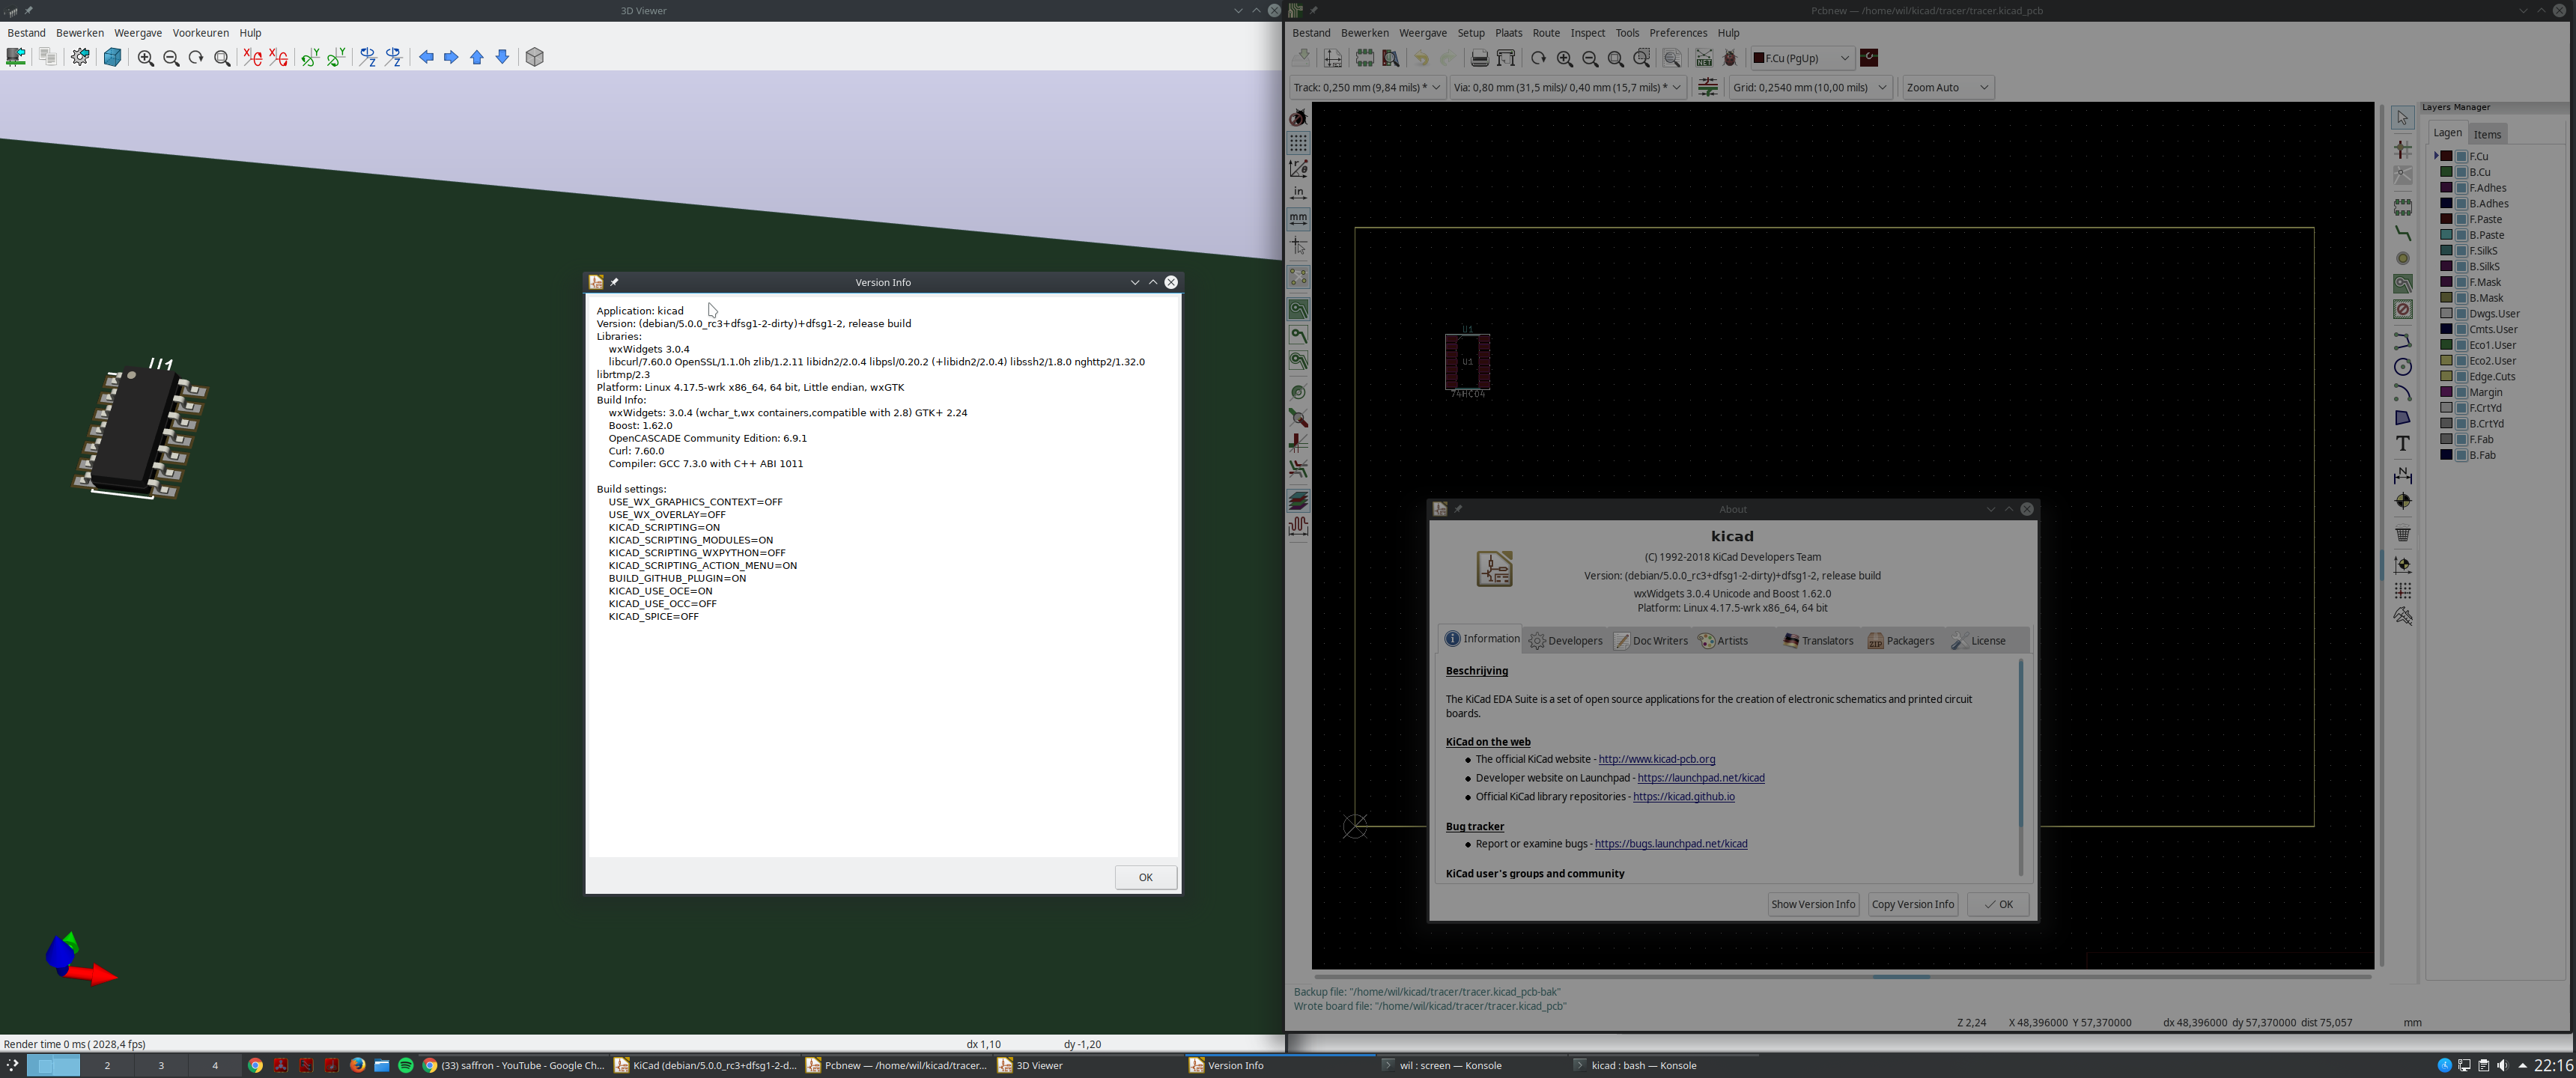Zoom in within the 3D Viewer
This screenshot has width=2576, height=1078.
(146, 58)
